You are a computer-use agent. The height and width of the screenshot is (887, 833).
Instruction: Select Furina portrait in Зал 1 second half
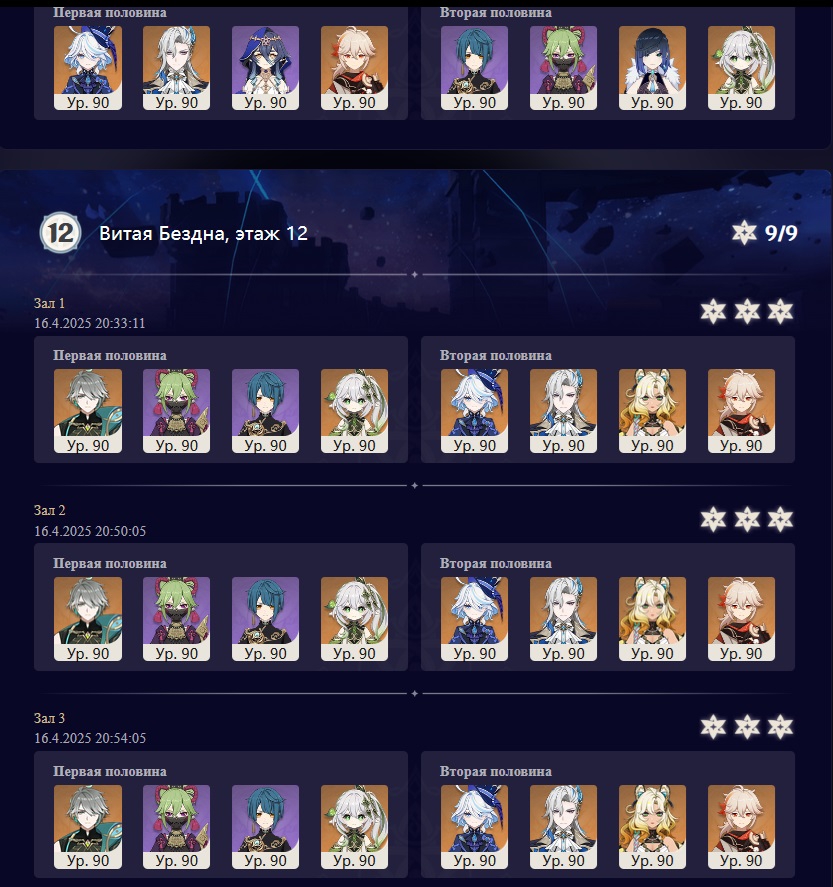(x=474, y=411)
